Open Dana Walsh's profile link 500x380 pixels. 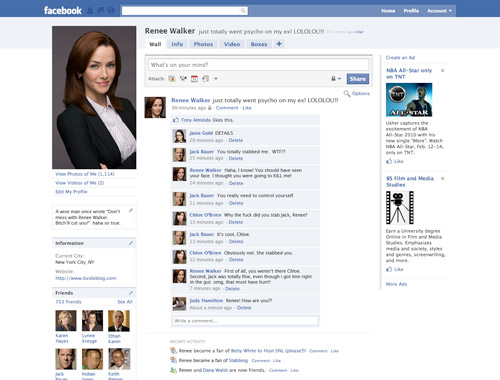pyautogui.click(x=215, y=370)
